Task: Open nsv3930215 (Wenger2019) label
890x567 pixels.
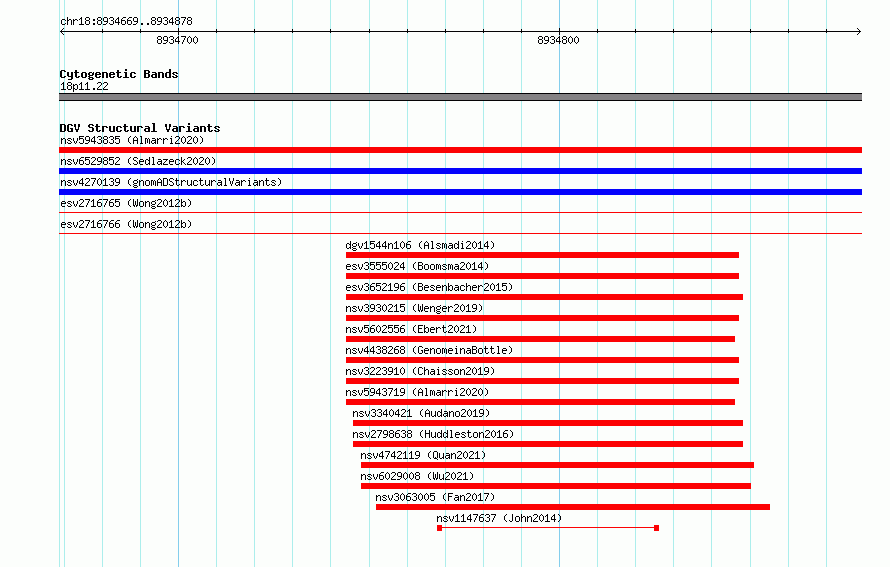Action: 414,308
